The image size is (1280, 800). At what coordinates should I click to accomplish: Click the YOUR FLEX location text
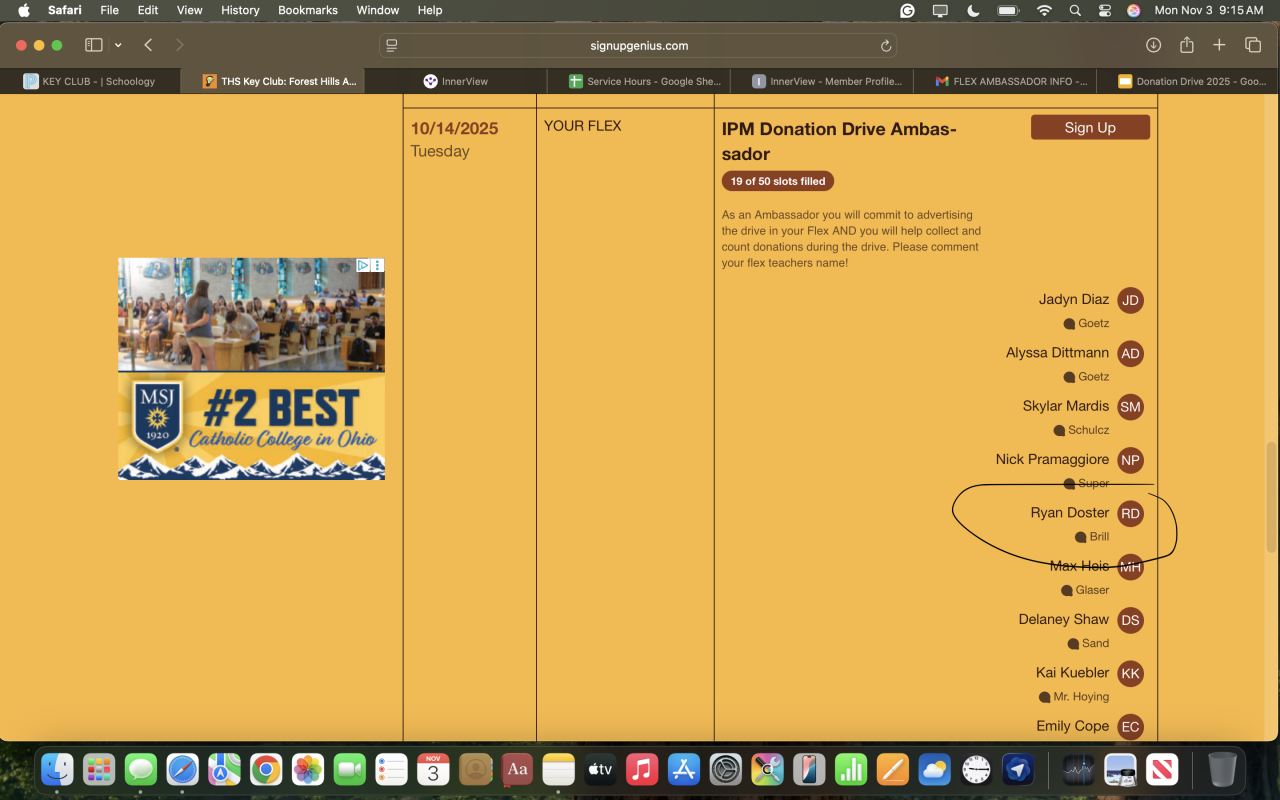[583, 126]
